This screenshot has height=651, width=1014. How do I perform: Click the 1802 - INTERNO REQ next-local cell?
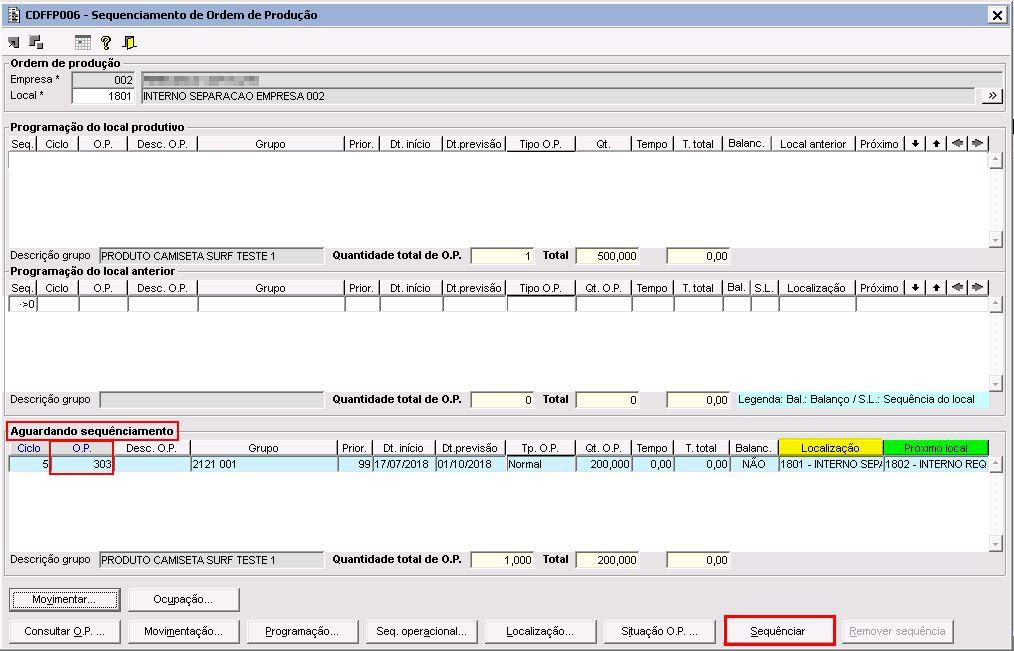tap(936, 464)
